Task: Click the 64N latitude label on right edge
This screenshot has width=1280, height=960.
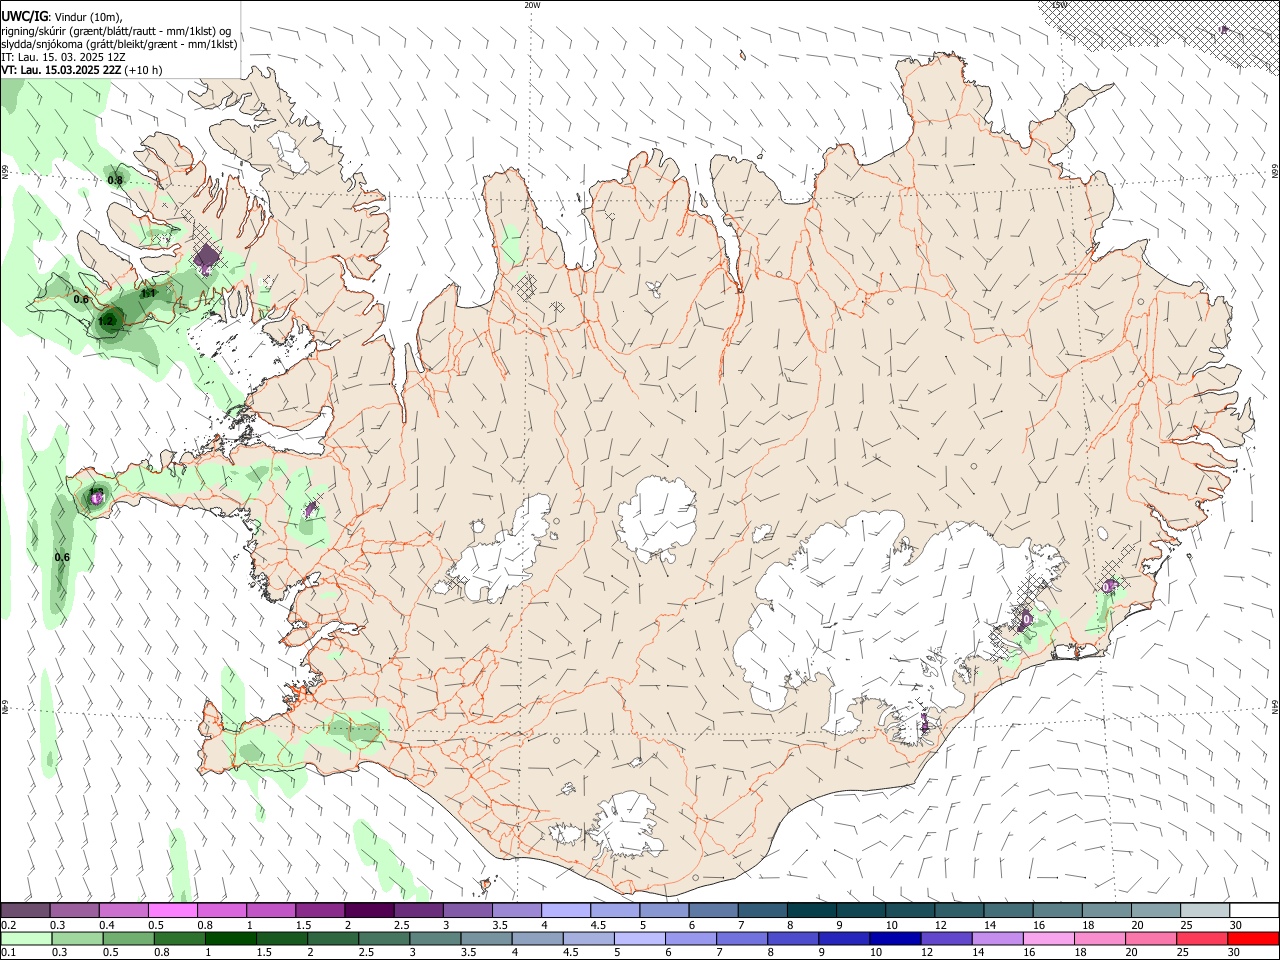Action: (x=1275, y=705)
